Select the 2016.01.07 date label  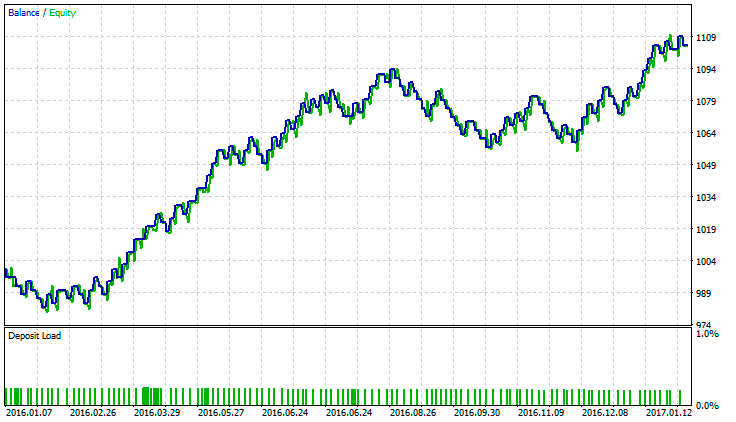coord(29,413)
